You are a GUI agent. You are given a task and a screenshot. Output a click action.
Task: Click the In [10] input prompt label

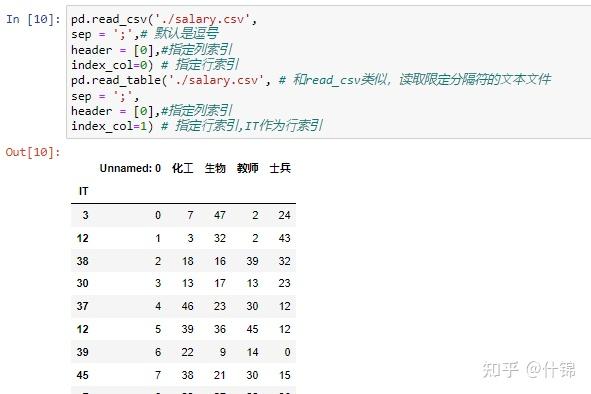pos(33,19)
